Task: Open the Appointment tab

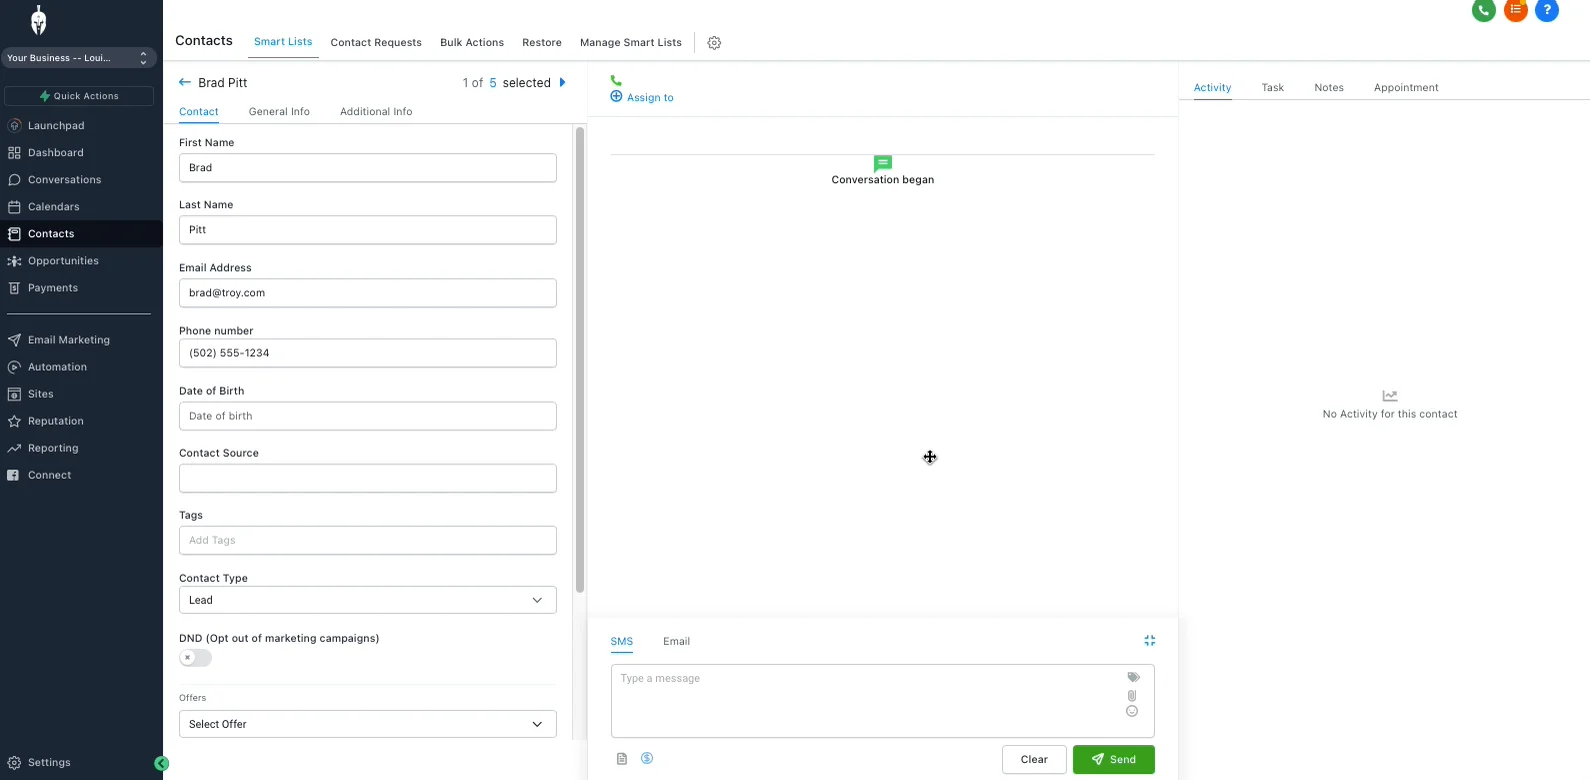Action: (1406, 88)
